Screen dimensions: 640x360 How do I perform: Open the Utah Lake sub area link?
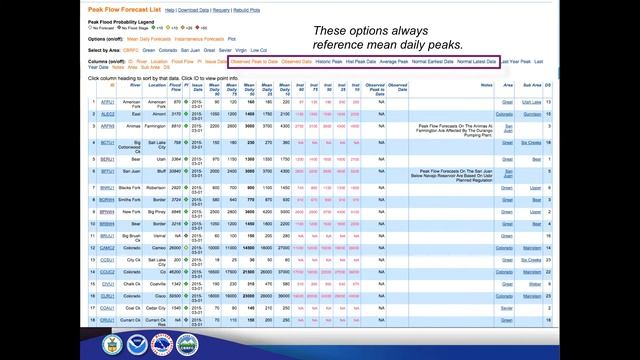(531, 102)
